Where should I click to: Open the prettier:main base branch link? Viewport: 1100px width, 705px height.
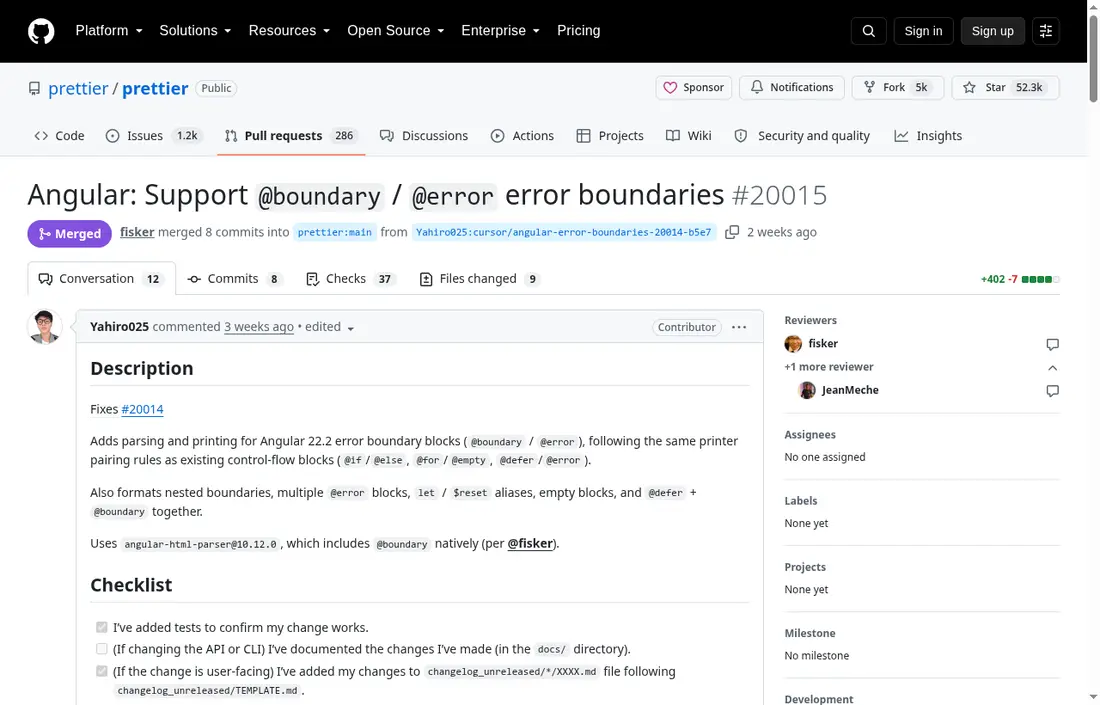335,232
